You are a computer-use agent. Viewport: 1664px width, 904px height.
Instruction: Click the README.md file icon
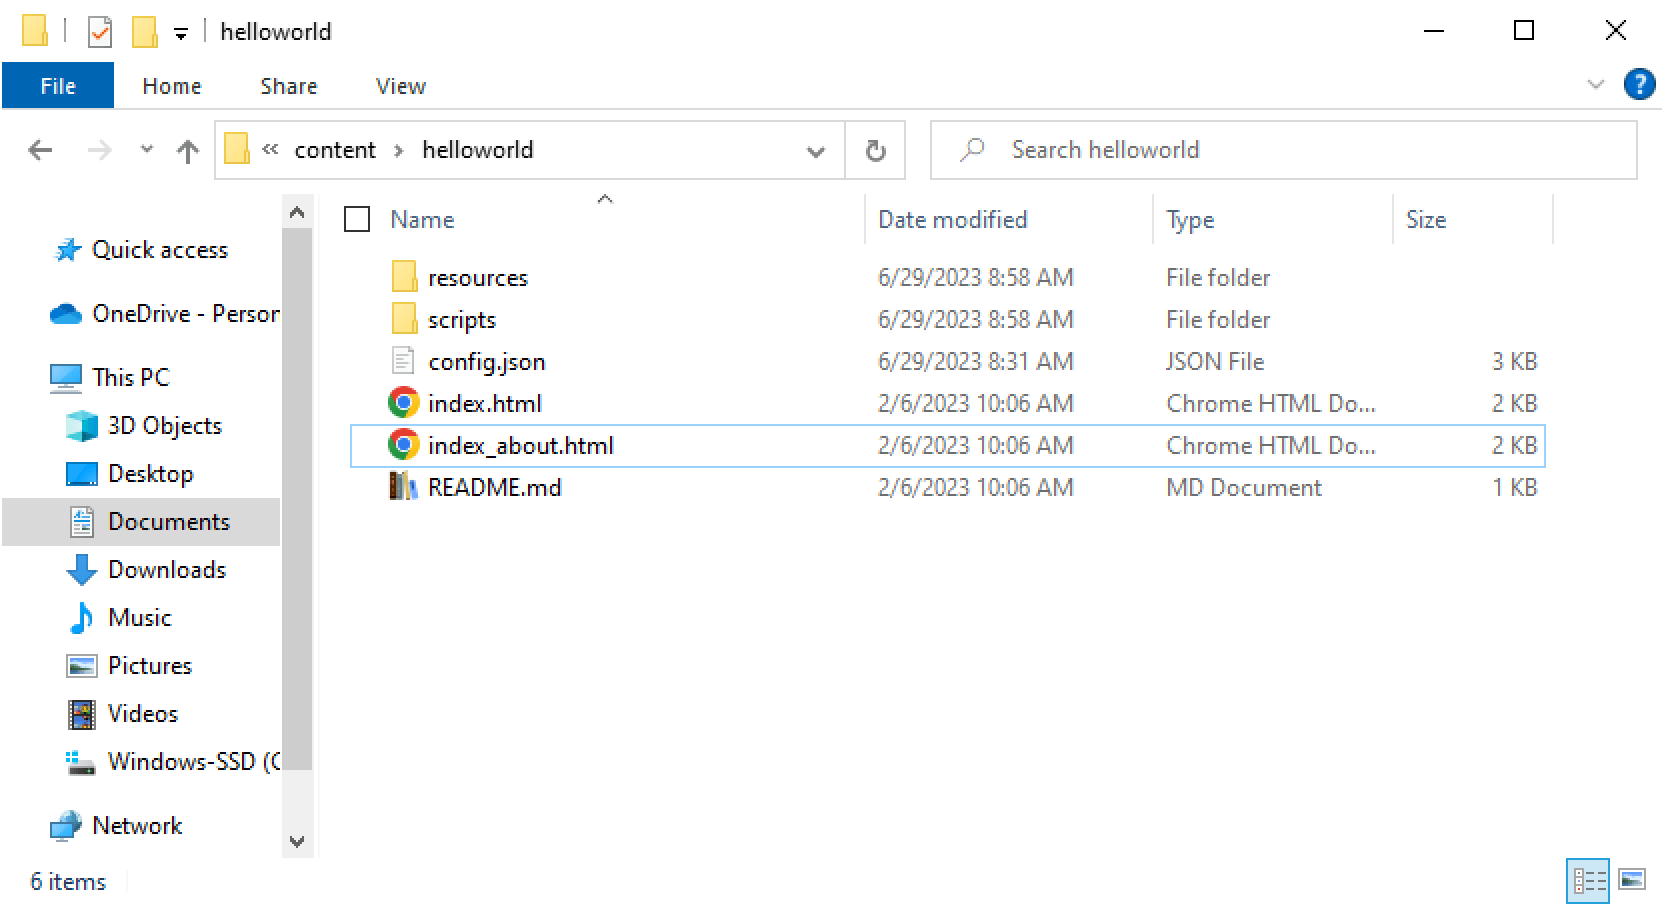[x=403, y=487]
